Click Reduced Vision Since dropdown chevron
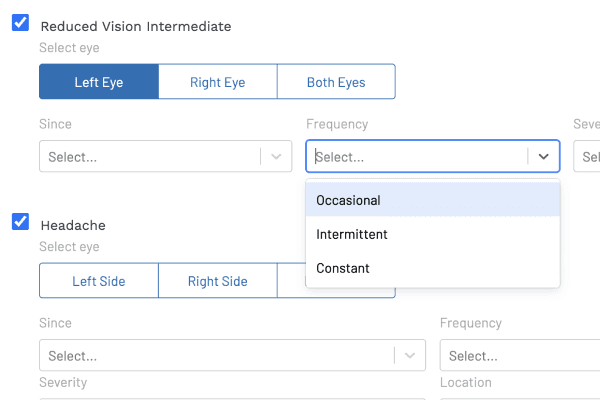Viewport: 600px width, 400px height. [277, 157]
